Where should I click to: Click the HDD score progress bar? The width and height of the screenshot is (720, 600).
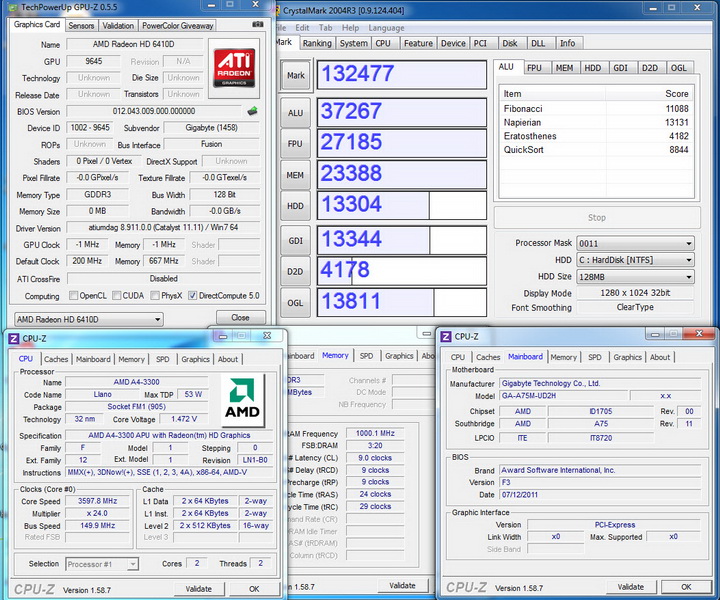[x=402, y=205]
